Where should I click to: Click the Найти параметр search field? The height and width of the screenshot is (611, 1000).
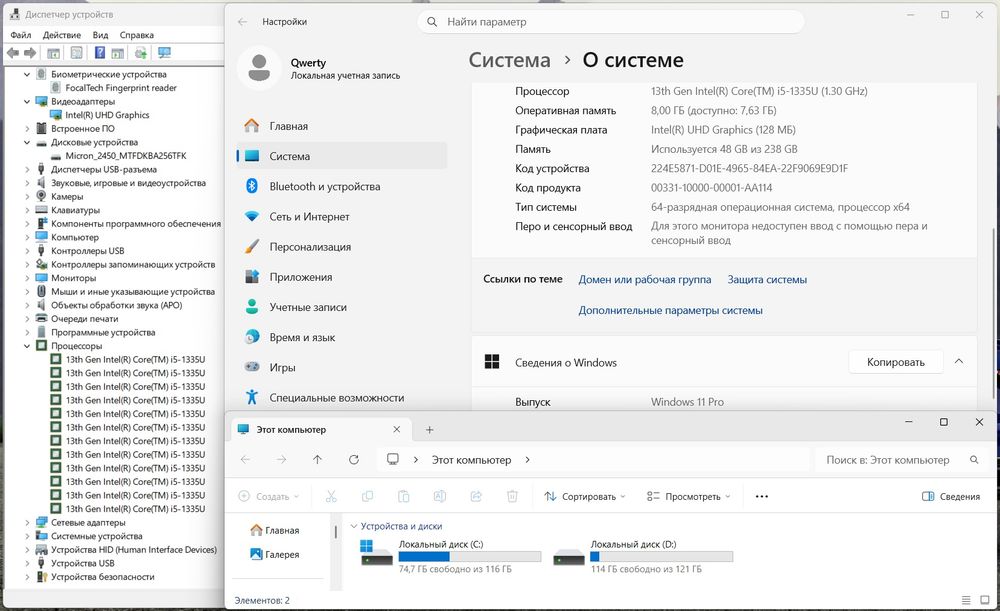pyautogui.click(x=611, y=22)
